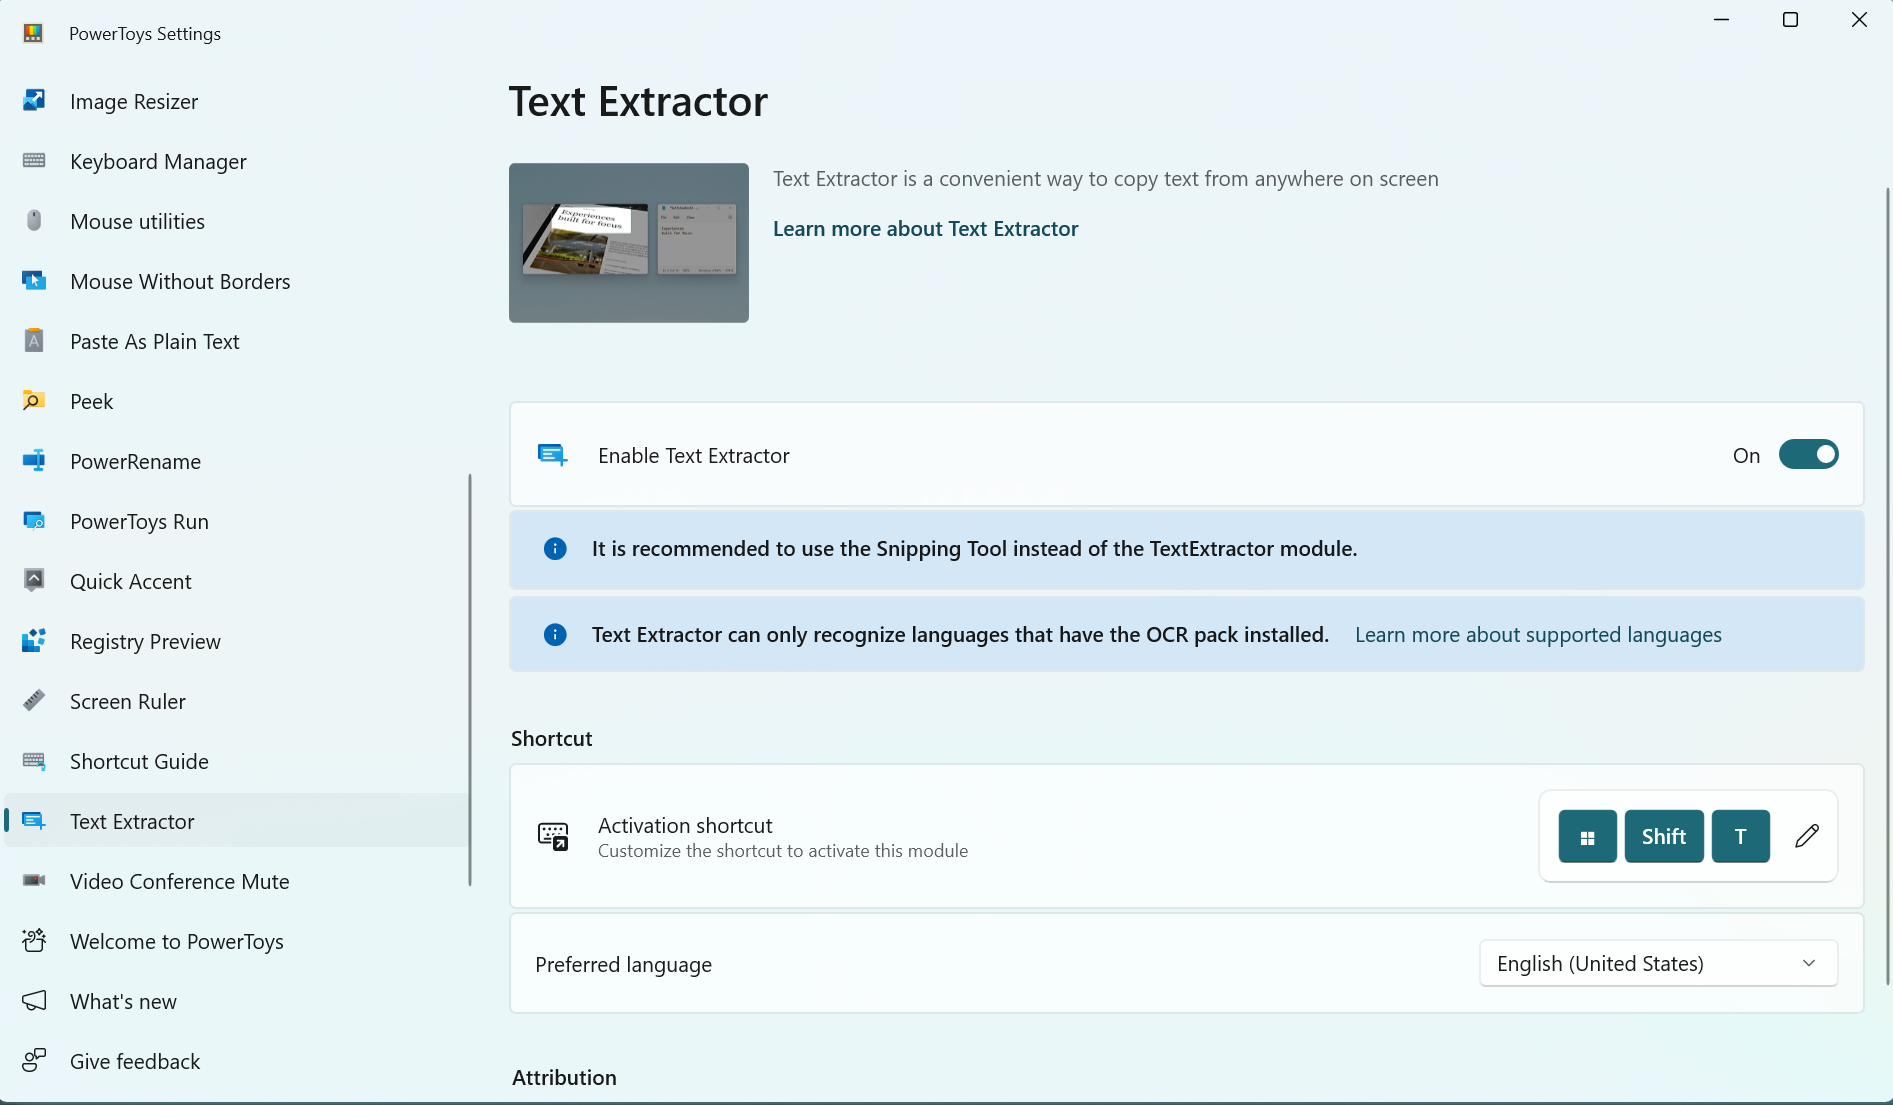Click the Give feedback entry
This screenshot has height=1105, width=1893.
pos(135,1060)
